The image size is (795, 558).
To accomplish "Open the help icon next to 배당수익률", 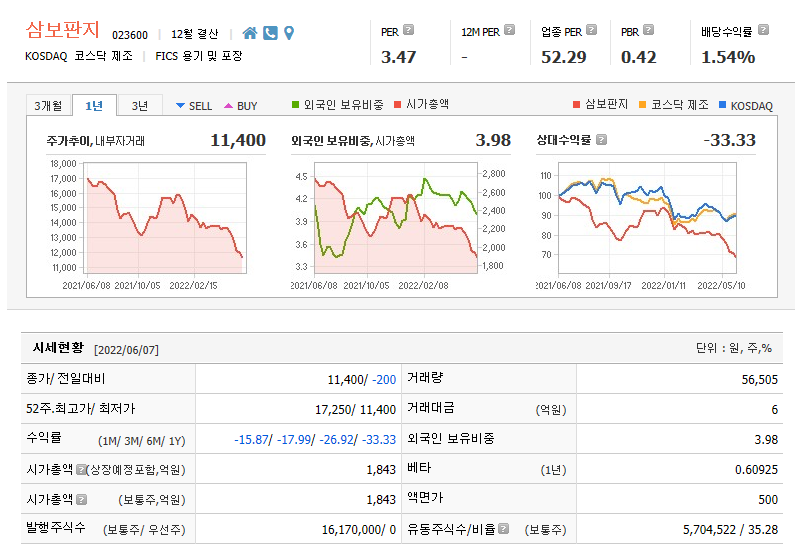I will click(763, 30).
